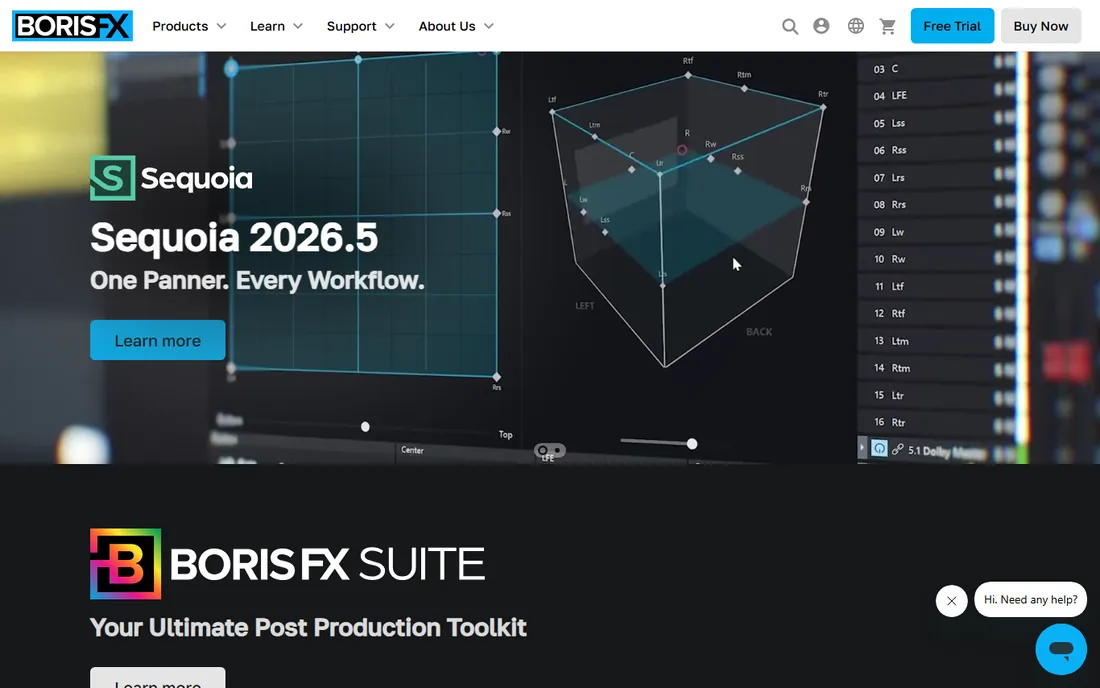
Task: Expand the About Us menu
Action: 456,26
